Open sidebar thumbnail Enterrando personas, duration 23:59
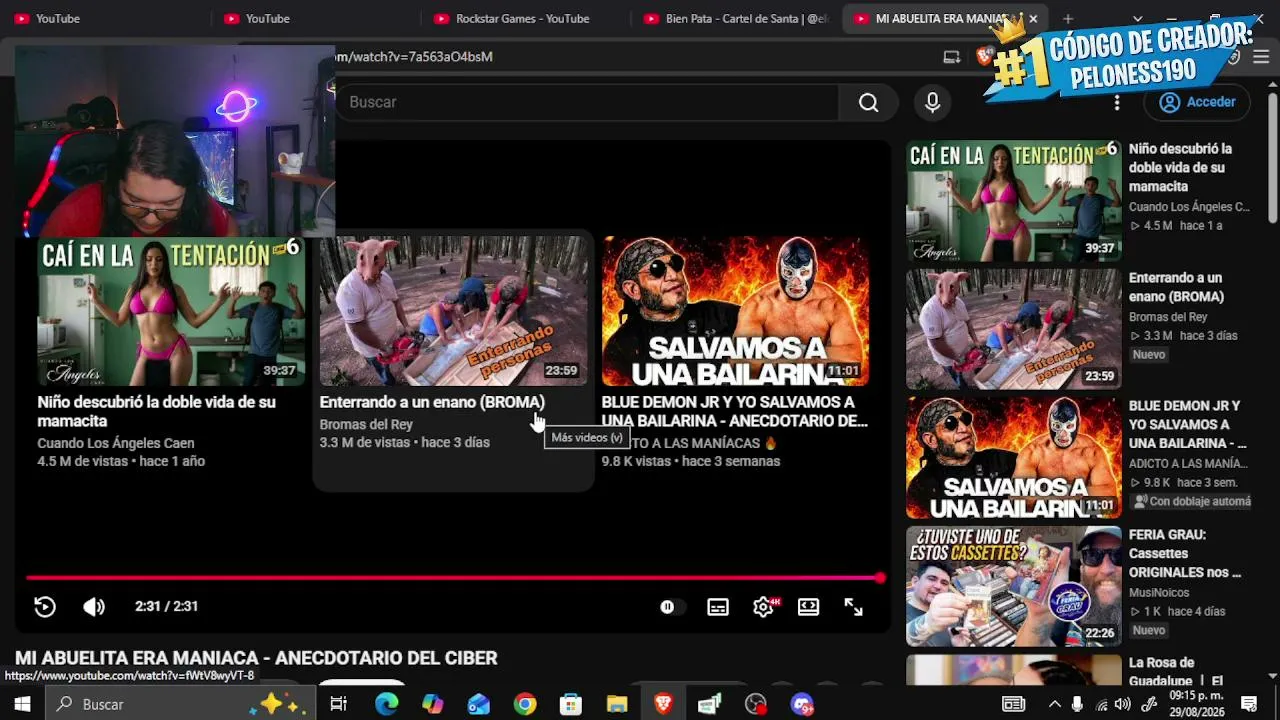 [1014, 329]
